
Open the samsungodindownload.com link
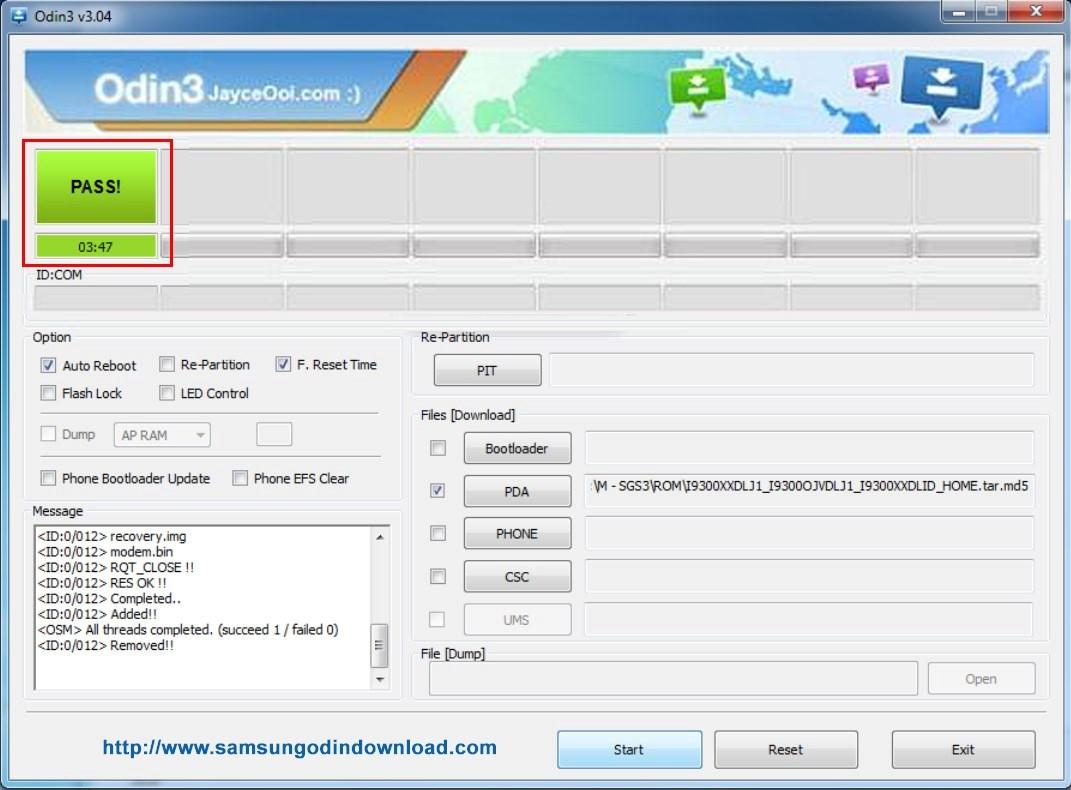tap(299, 747)
